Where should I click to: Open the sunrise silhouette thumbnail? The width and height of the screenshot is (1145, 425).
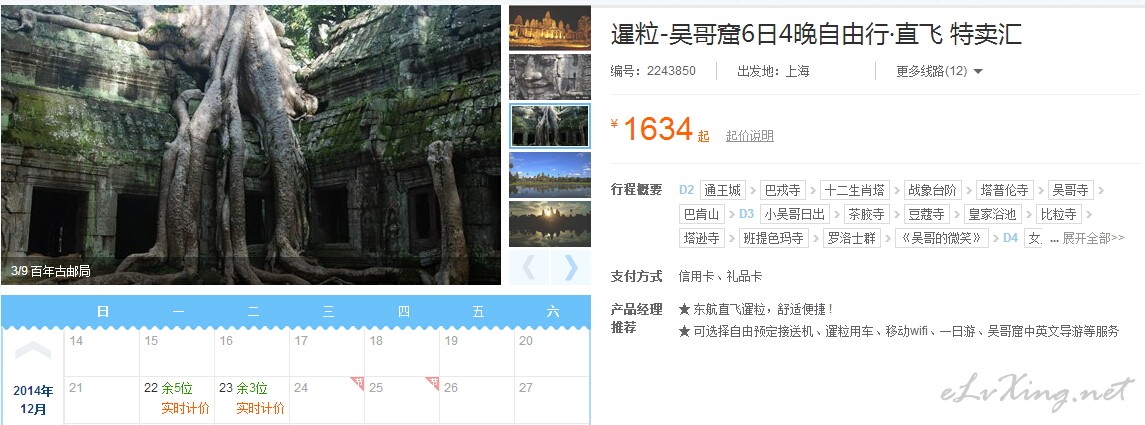549,223
